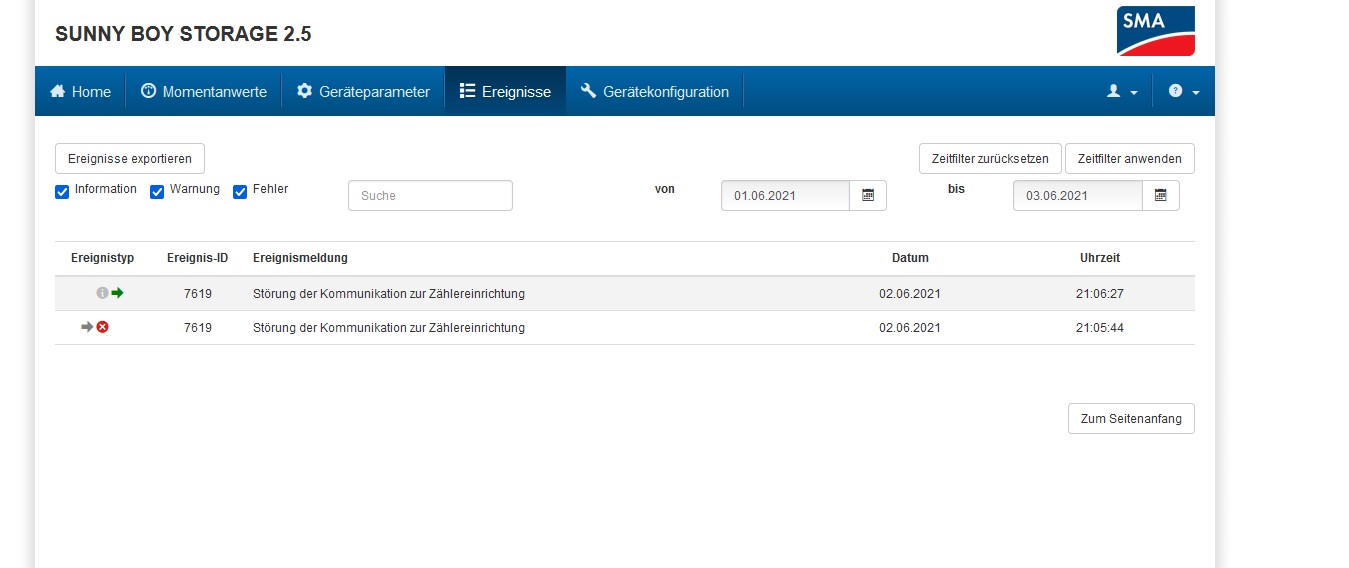
Task: Uncheck the Information checkbox
Action: 62,191
